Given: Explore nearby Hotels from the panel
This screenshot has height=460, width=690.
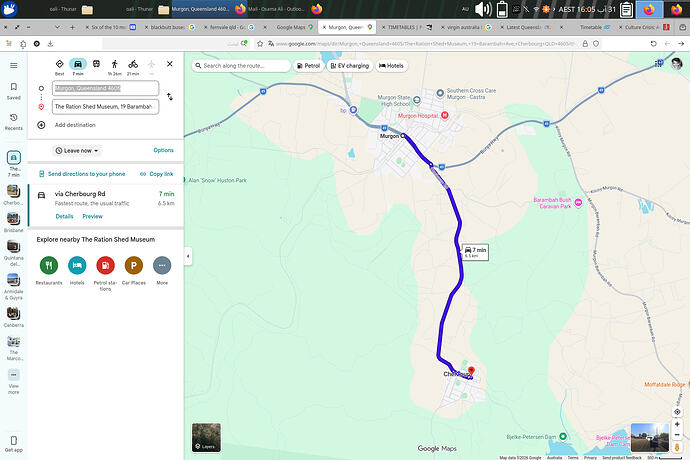Looking at the screenshot, I should tap(77, 265).
